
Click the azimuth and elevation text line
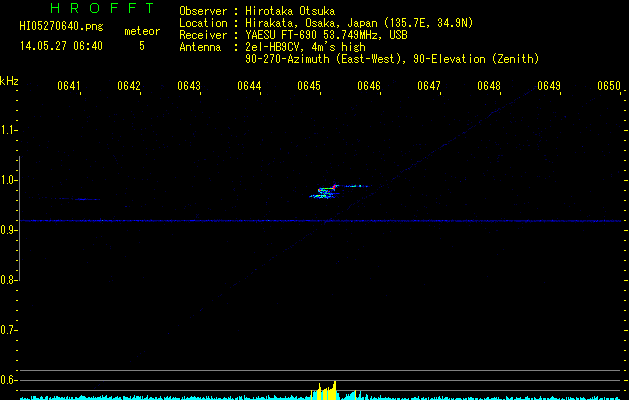coord(392,59)
